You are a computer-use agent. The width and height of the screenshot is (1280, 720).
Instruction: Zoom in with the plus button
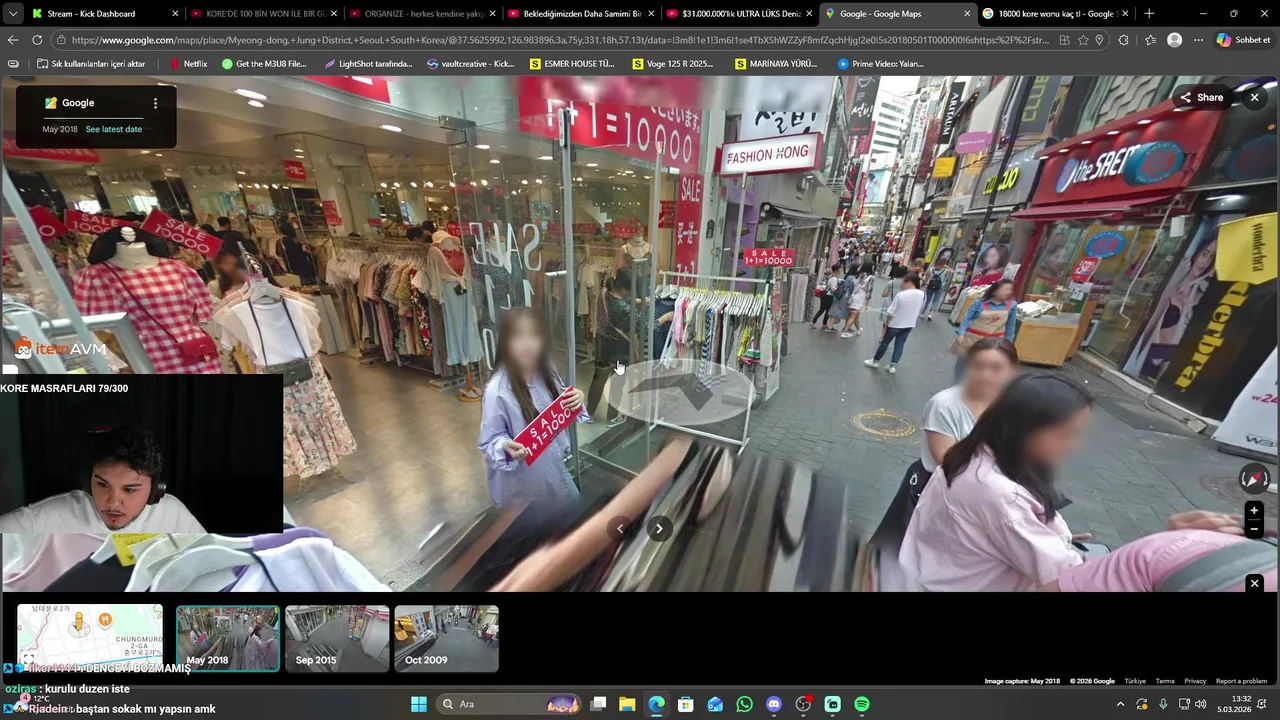click(1254, 511)
